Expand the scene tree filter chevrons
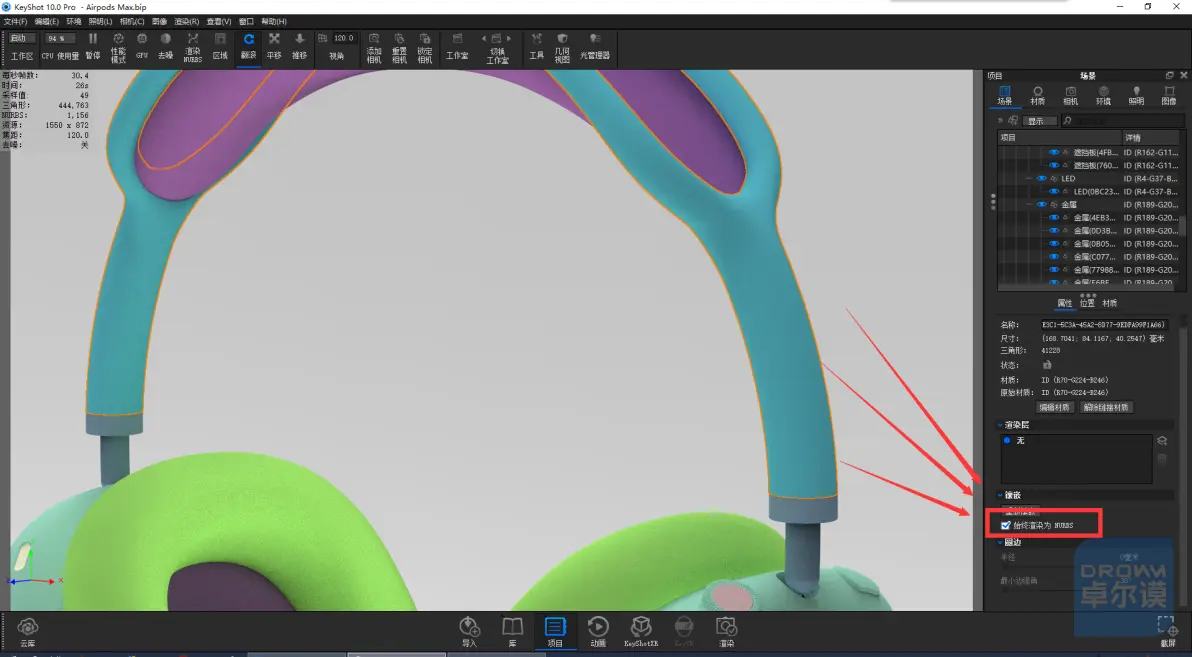This screenshot has width=1192, height=657. click(x=1001, y=120)
